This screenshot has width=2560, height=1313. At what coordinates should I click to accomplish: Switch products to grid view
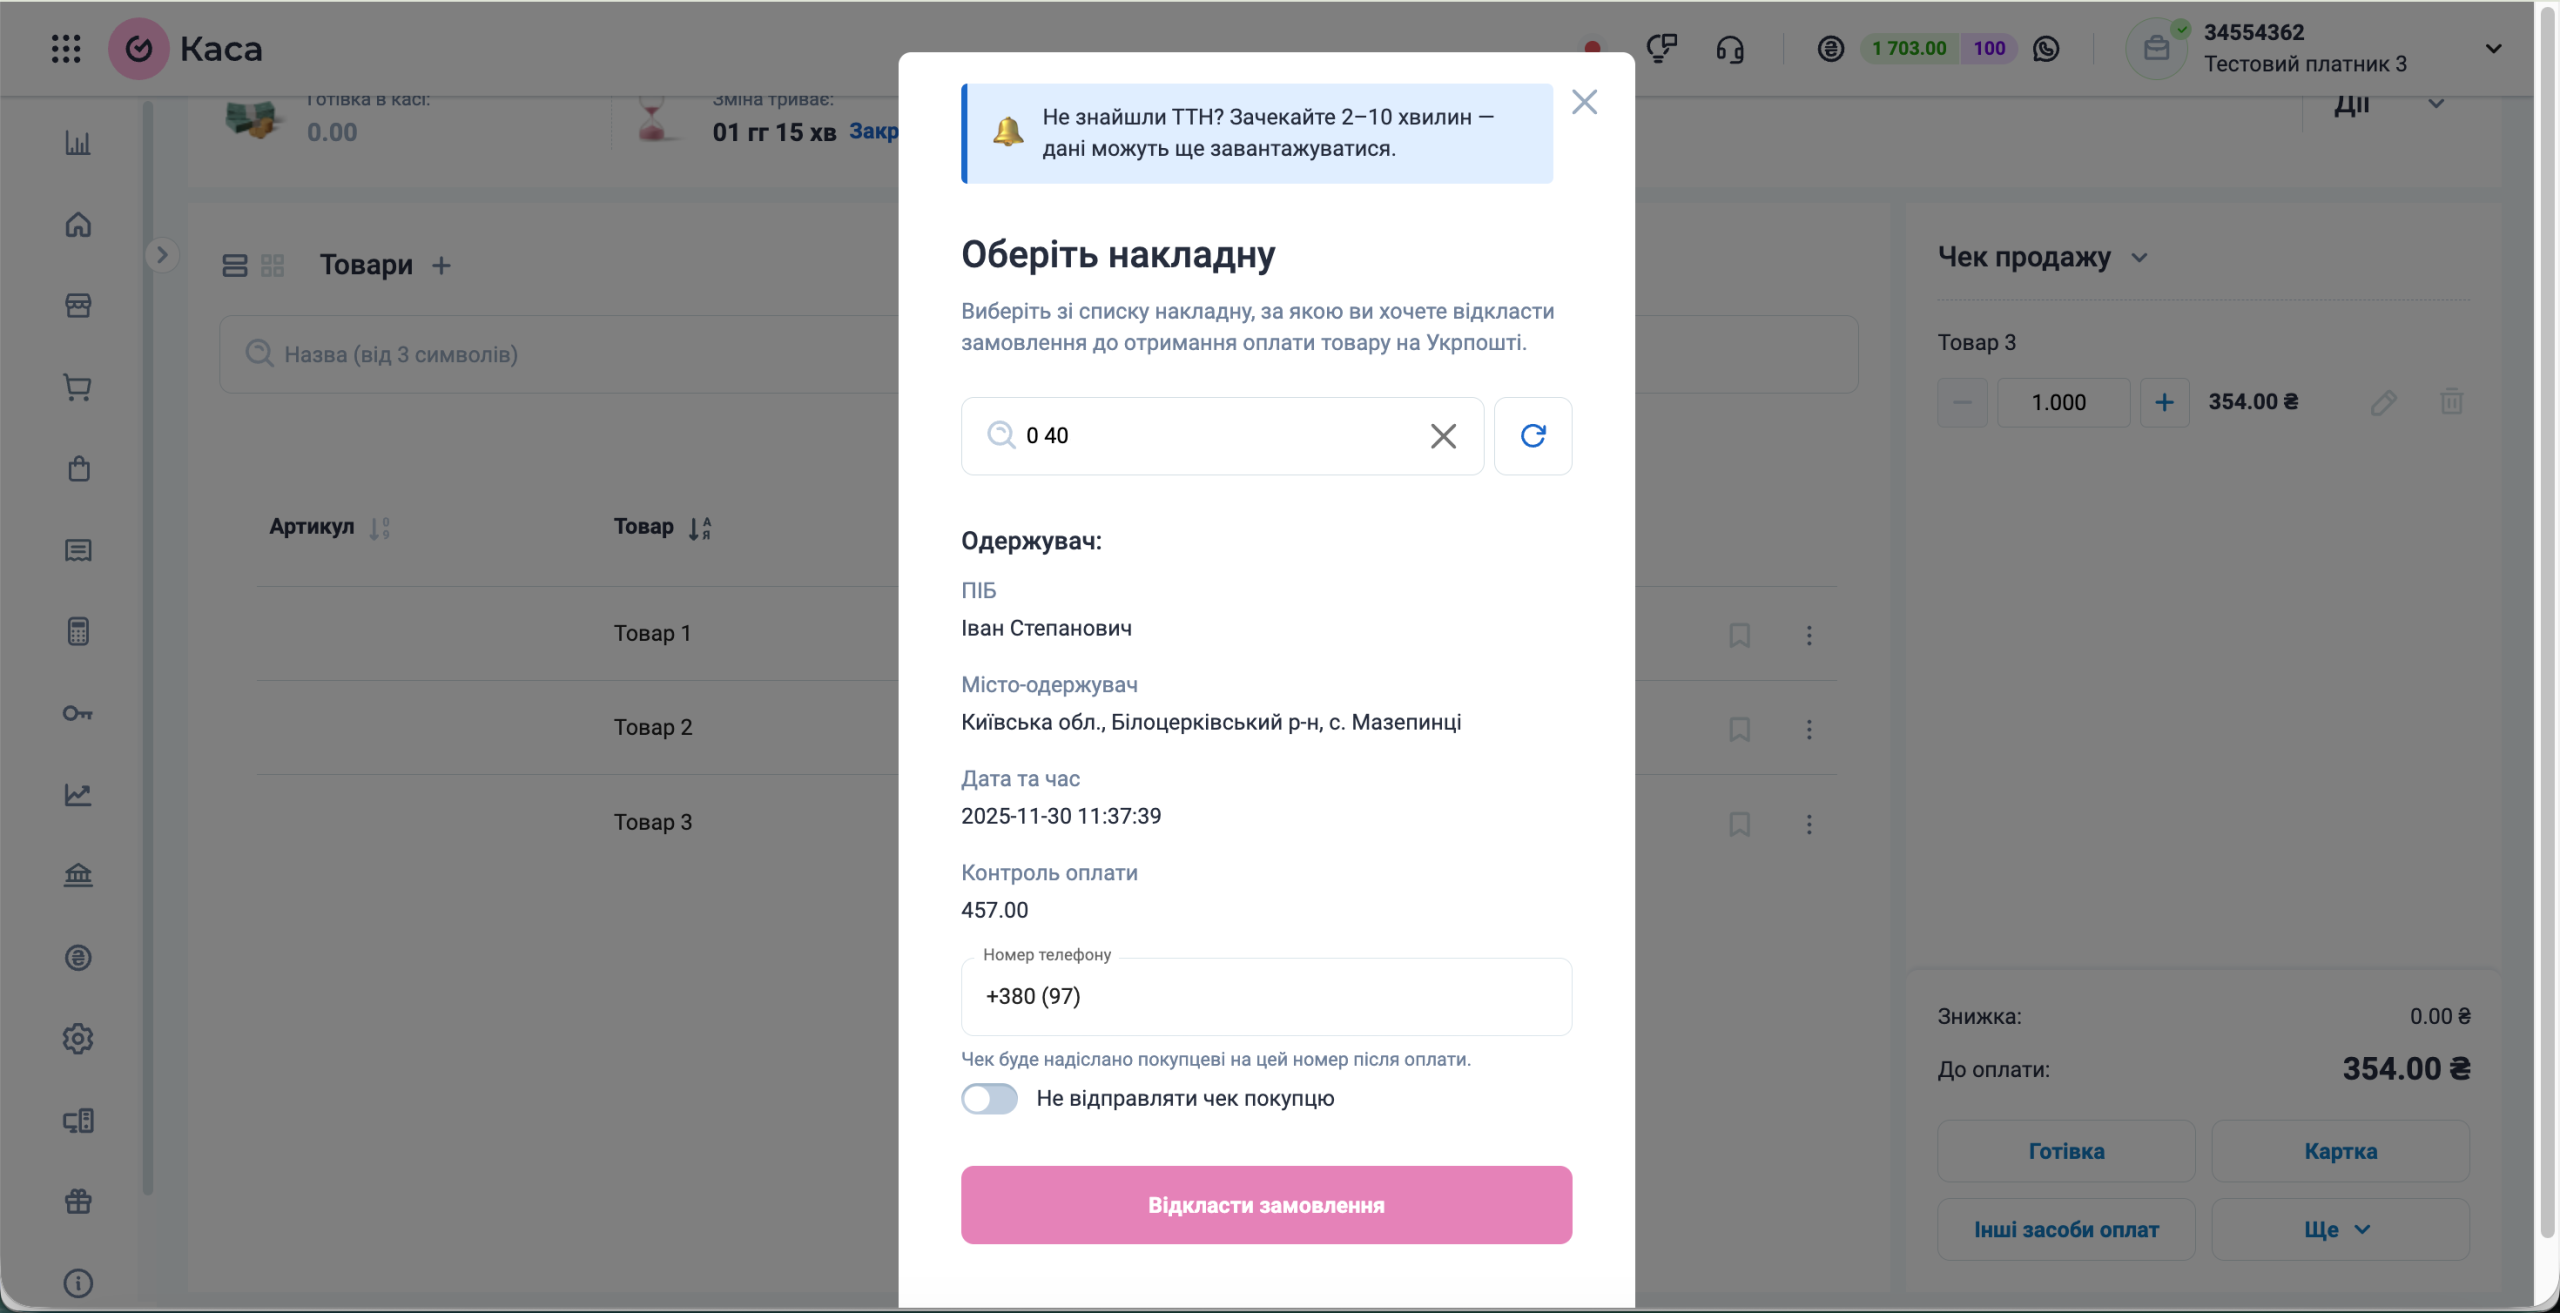[x=272, y=265]
